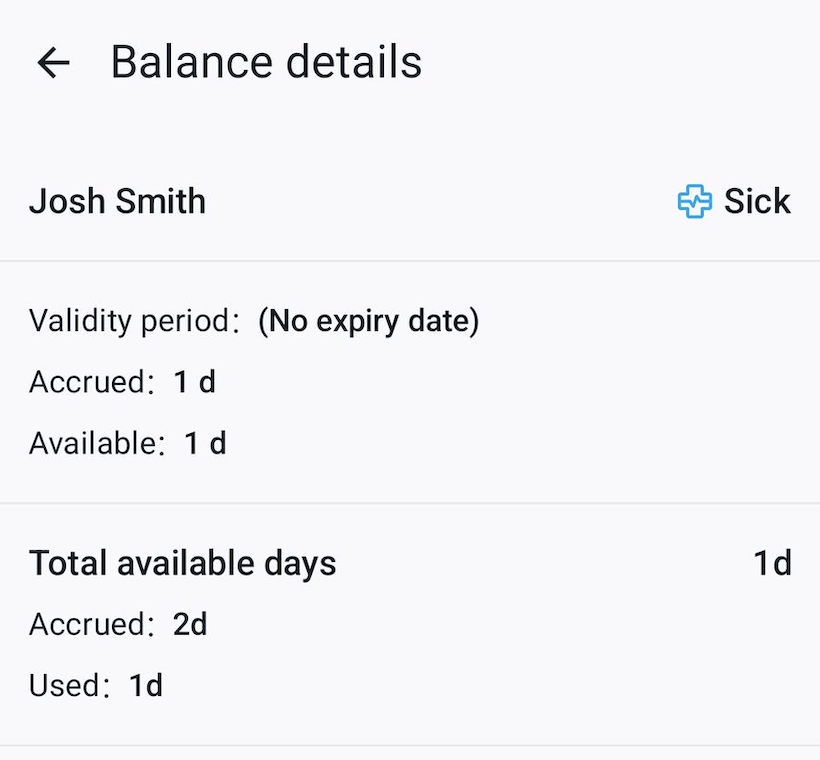Tap the Accrued label under Validity period
Screen dimensions: 820x760
pyautogui.click(x=86, y=382)
